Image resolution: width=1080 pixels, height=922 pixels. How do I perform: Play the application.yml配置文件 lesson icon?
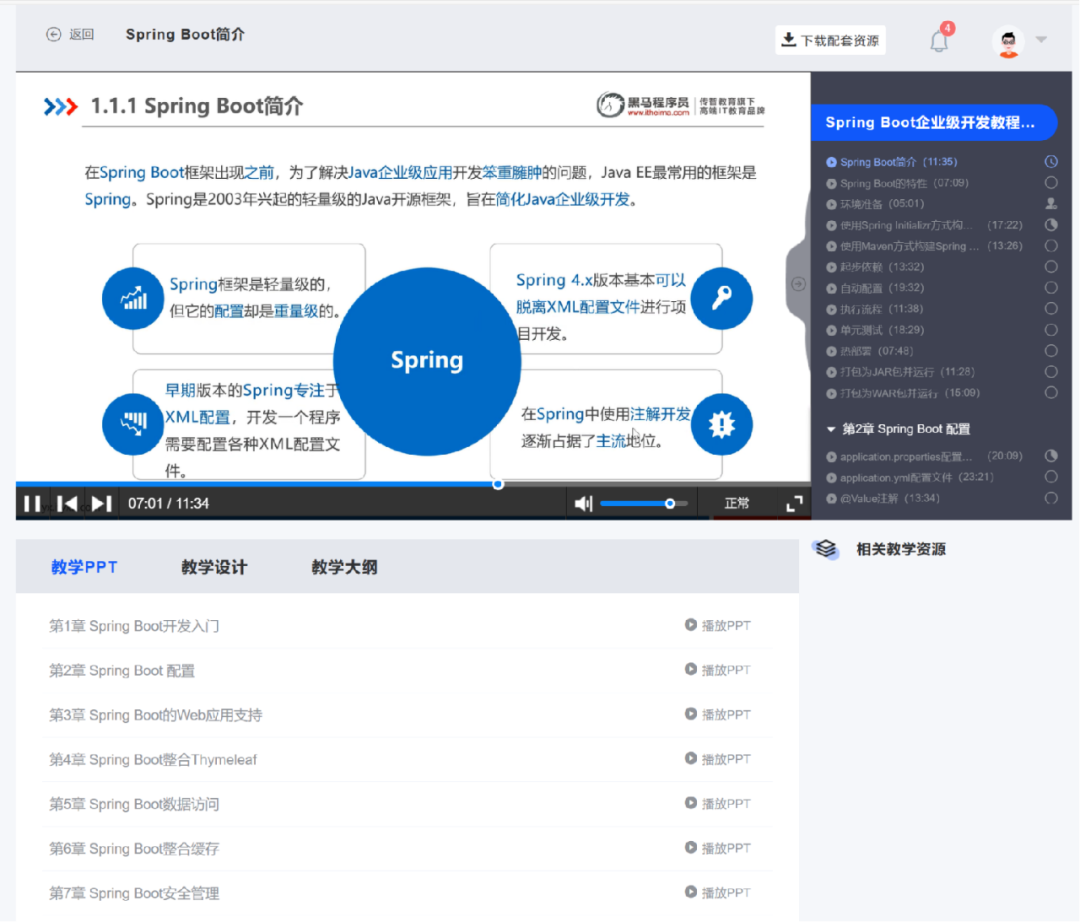click(831, 478)
